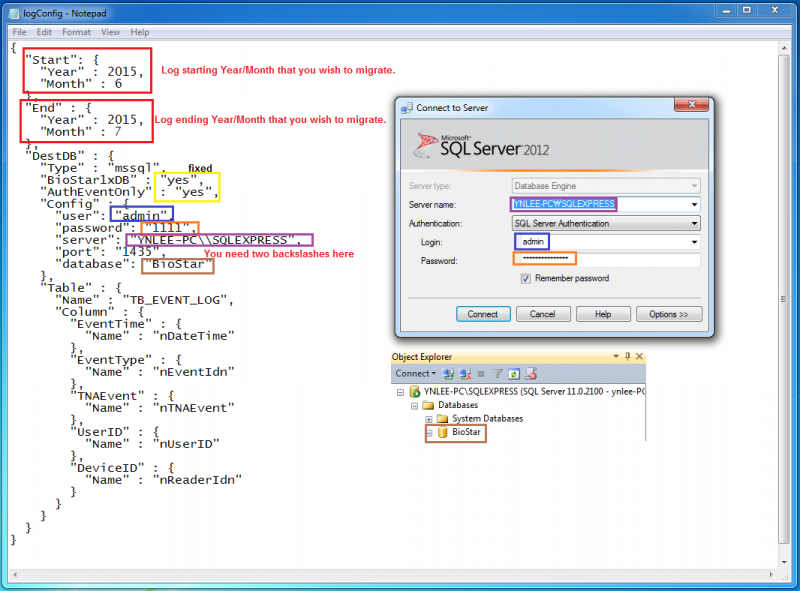Click the Connect button in dialog
Screen dimensions: 800x591
[482, 314]
